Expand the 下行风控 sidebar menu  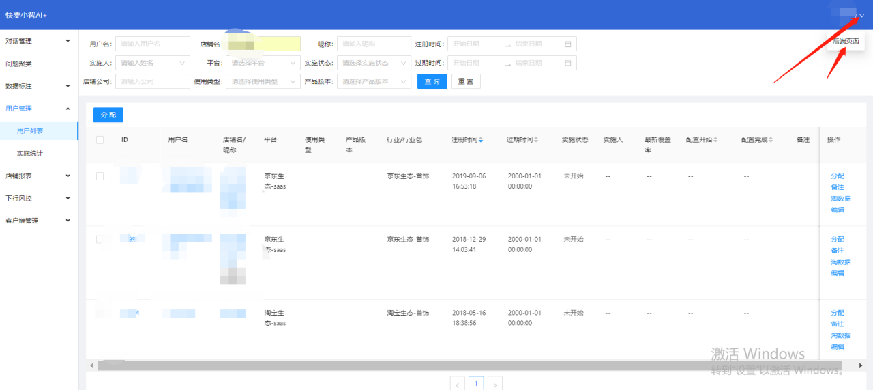(38, 198)
